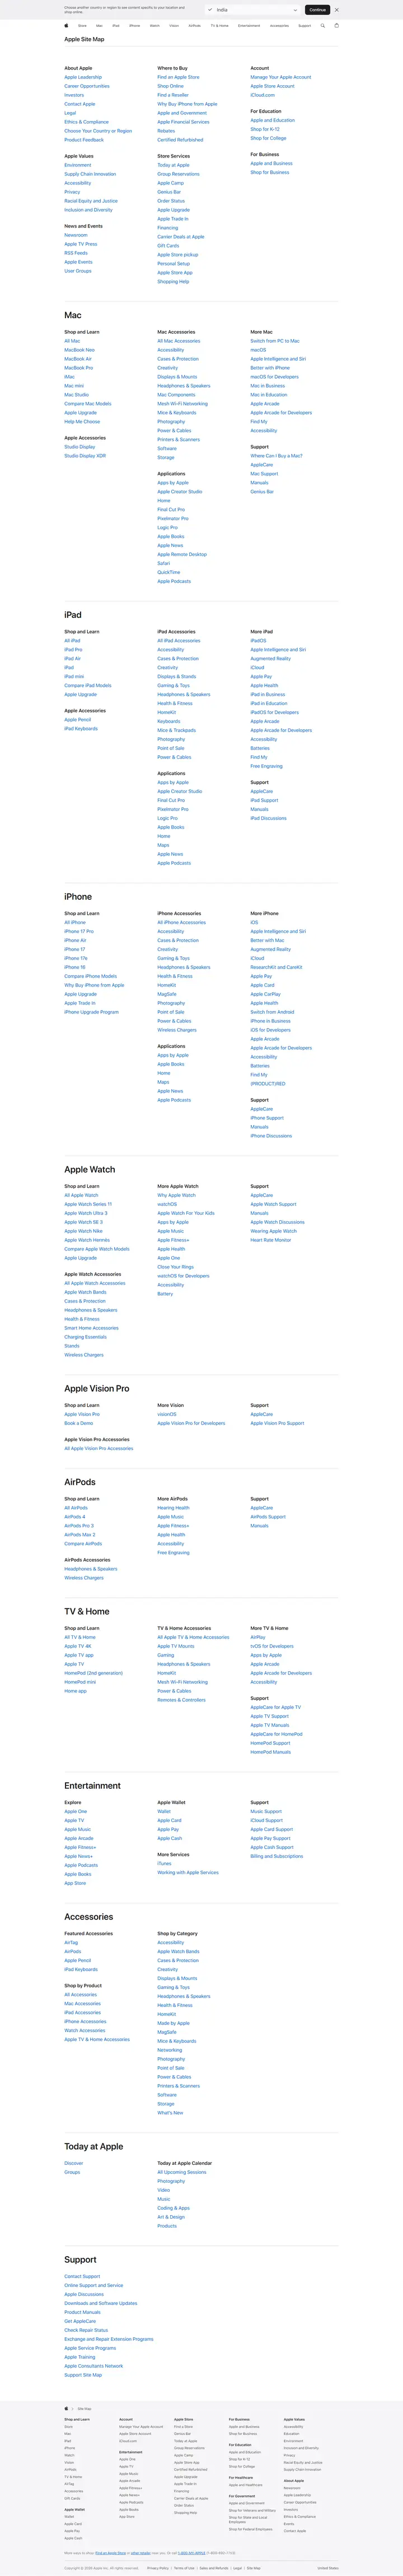The width and height of the screenshot is (403, 2576).
Task: Open Mac in the top navigation bar
Action: click(x=99, y=26)
